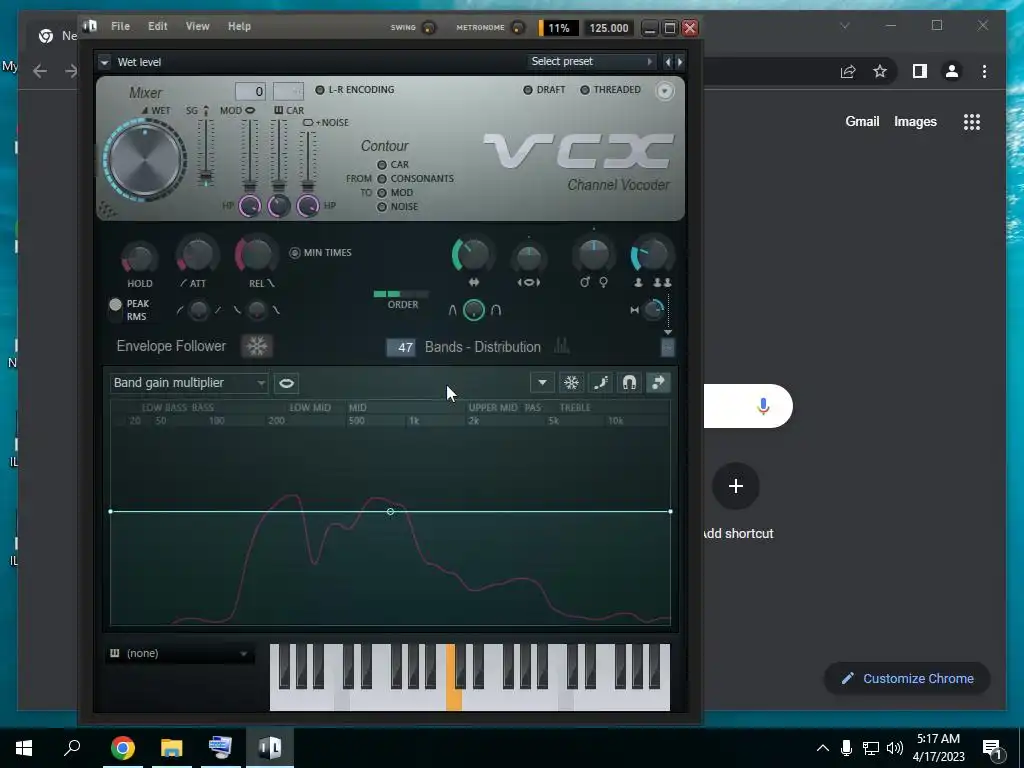The image size is (1024, 768).
Task: Select MOD contour radio button
Action: [x=382, y=193]
